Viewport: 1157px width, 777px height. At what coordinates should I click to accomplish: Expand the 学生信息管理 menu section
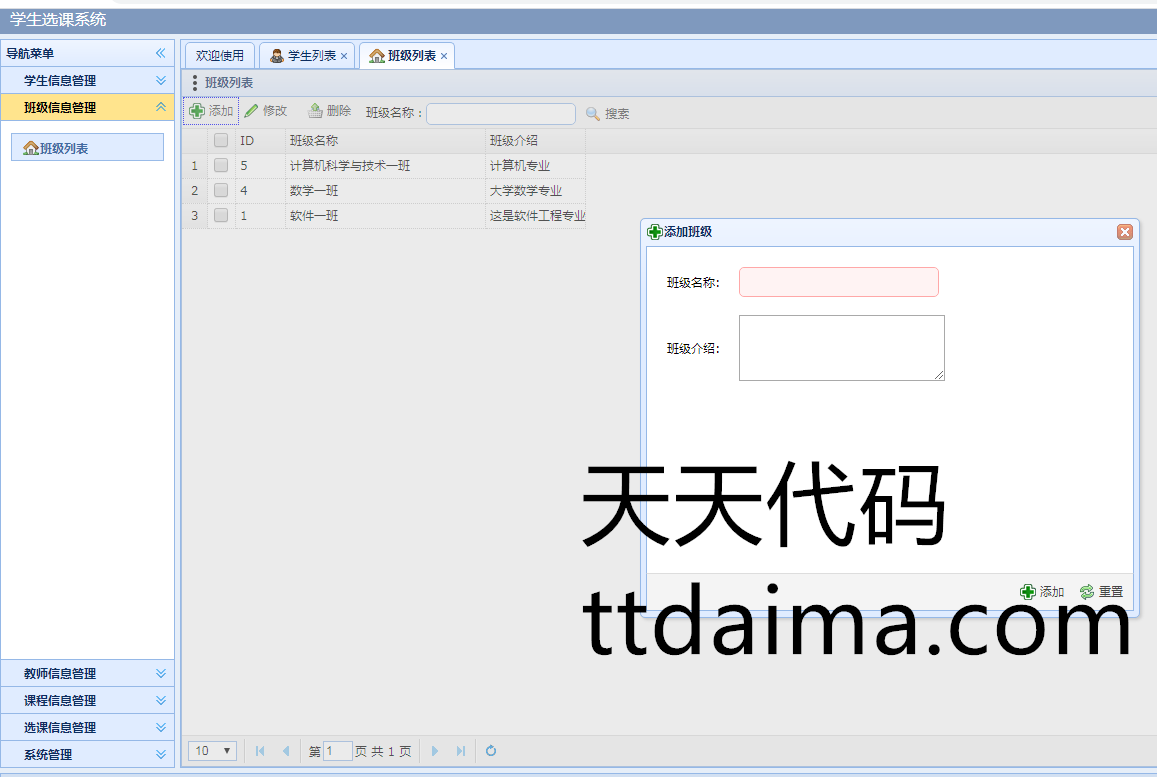160,80
